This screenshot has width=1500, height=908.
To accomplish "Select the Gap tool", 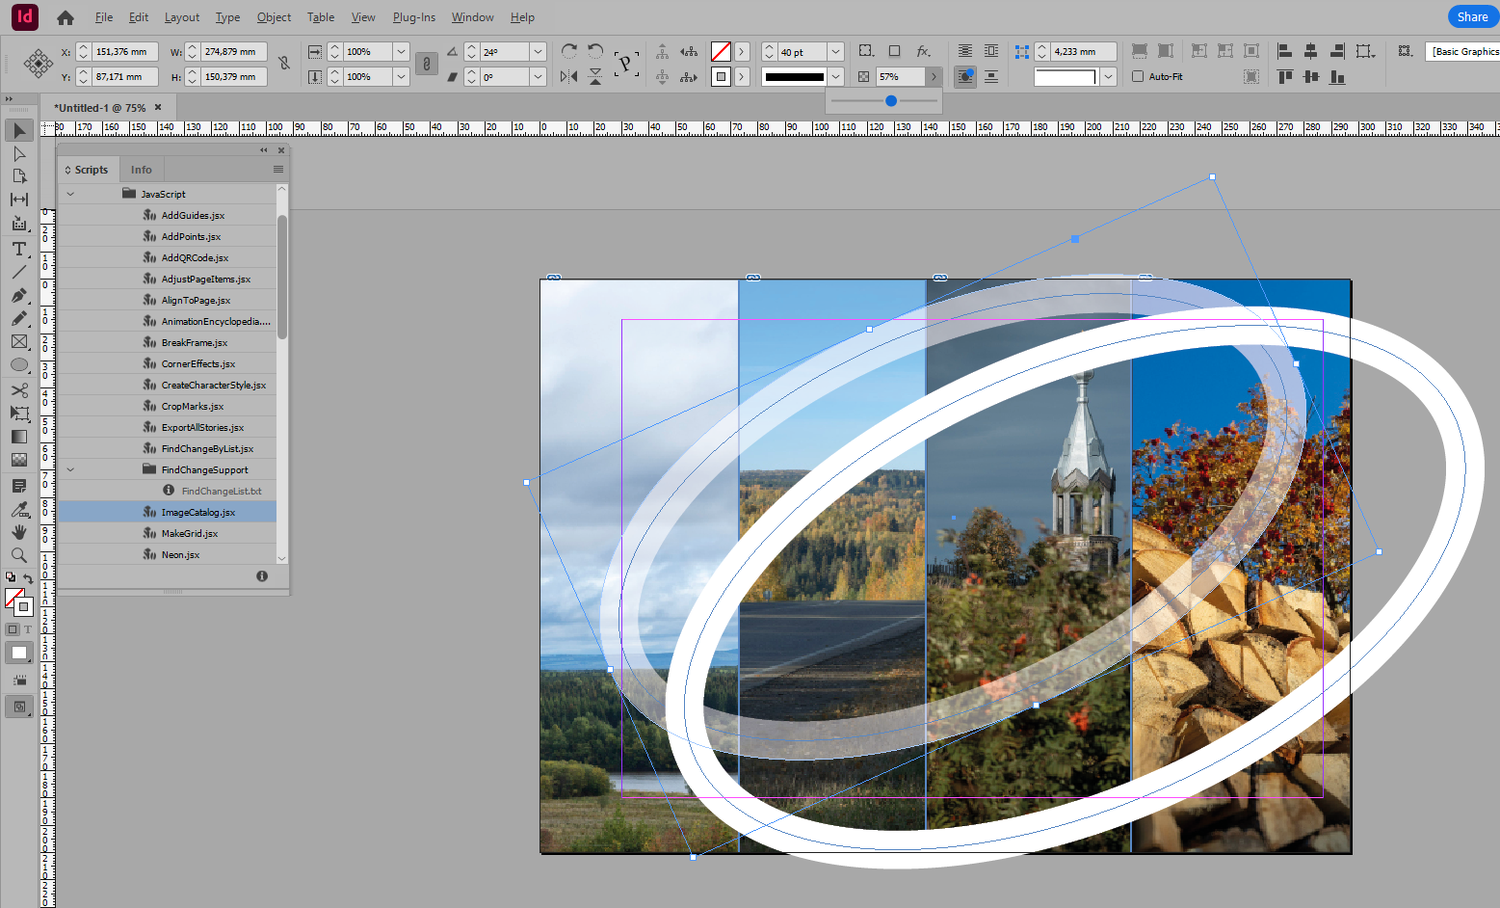I will [x=19, y=200].
